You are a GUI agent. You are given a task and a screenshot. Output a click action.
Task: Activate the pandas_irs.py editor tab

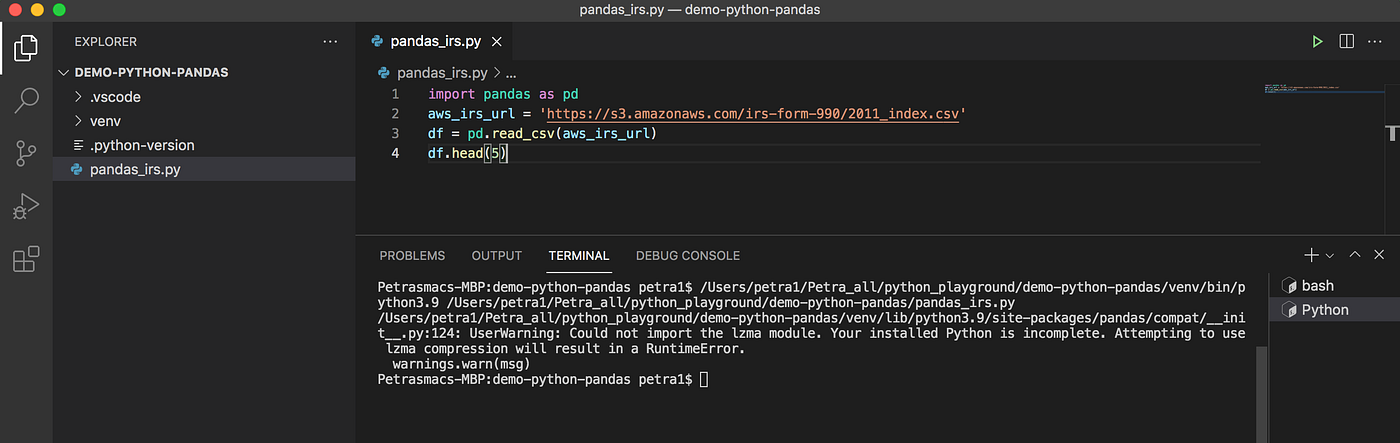[436, 42]
